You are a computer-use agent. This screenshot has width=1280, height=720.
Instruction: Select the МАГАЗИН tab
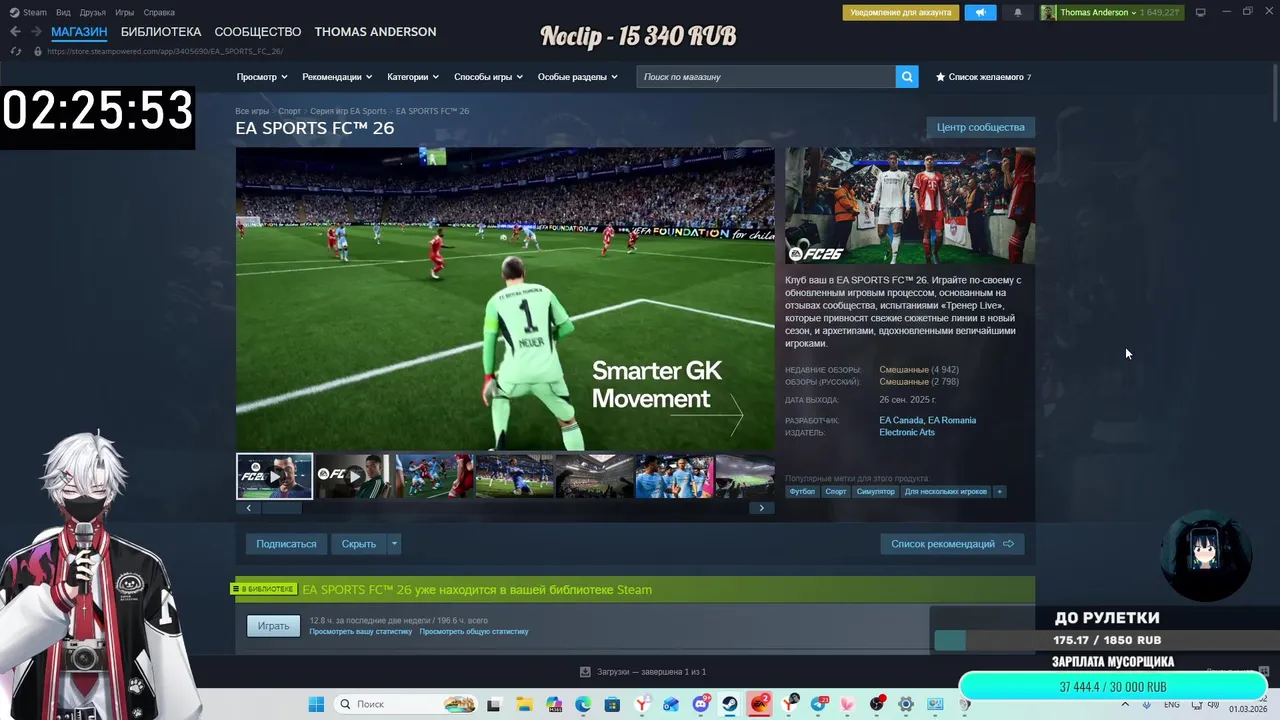79,32
